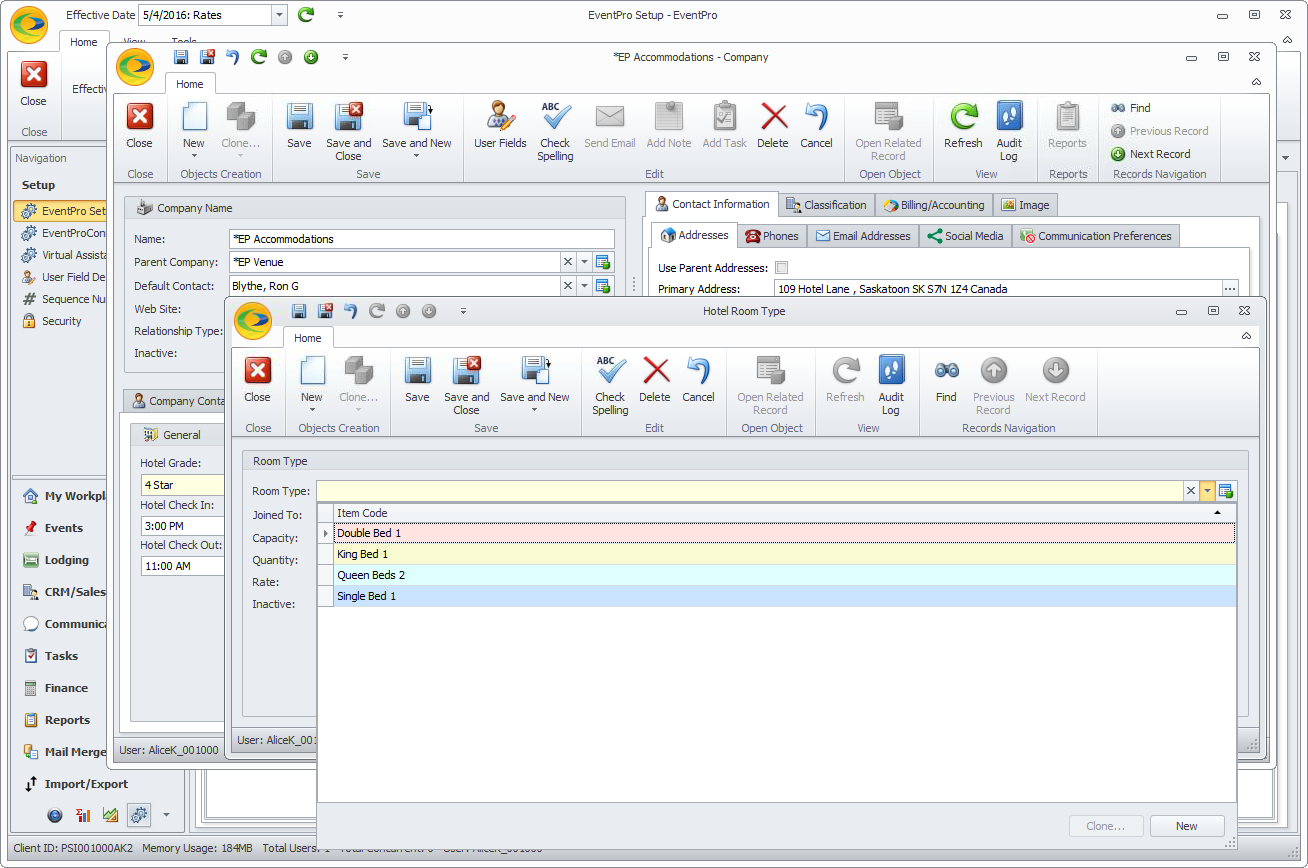
Task: Click Save and Close in Hotel Room Type
Action: point(466,386)
